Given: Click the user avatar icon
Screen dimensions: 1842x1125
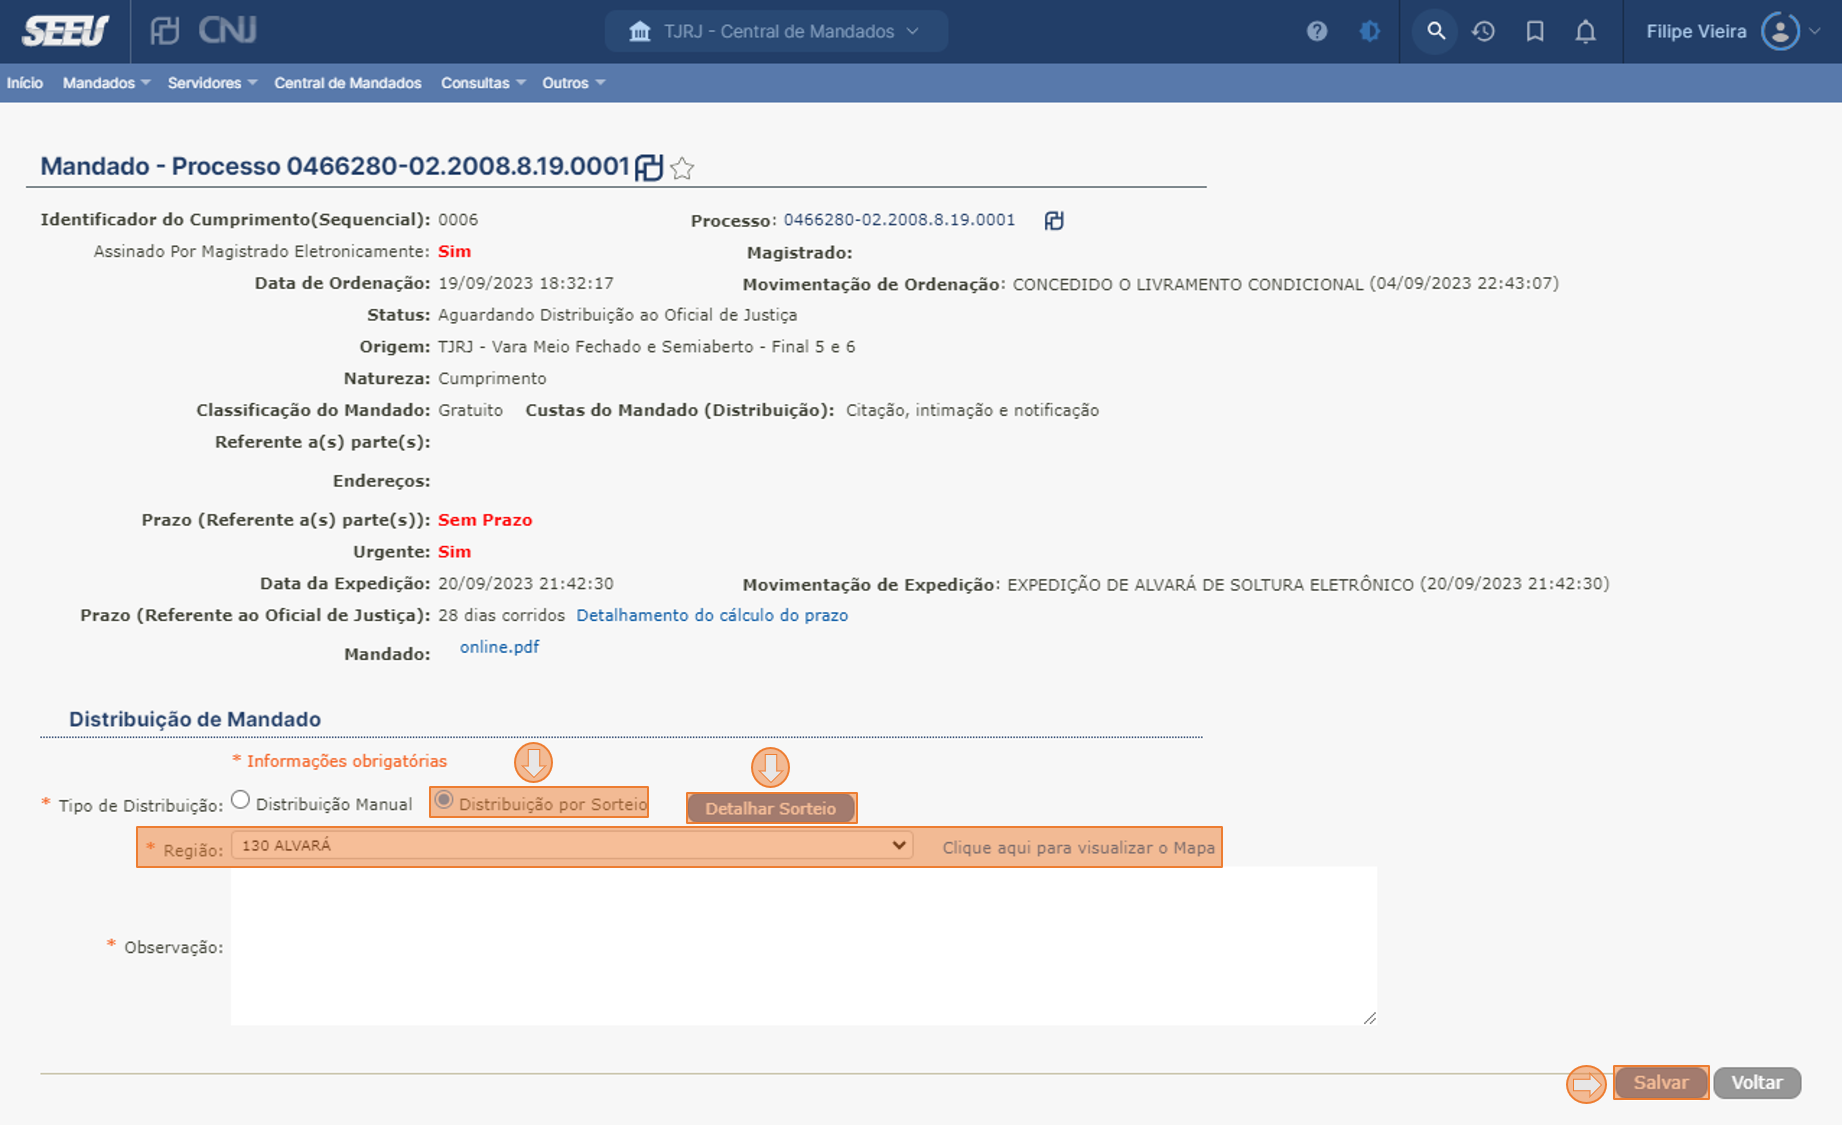Looking at the screenshot, I should 1780,31.
